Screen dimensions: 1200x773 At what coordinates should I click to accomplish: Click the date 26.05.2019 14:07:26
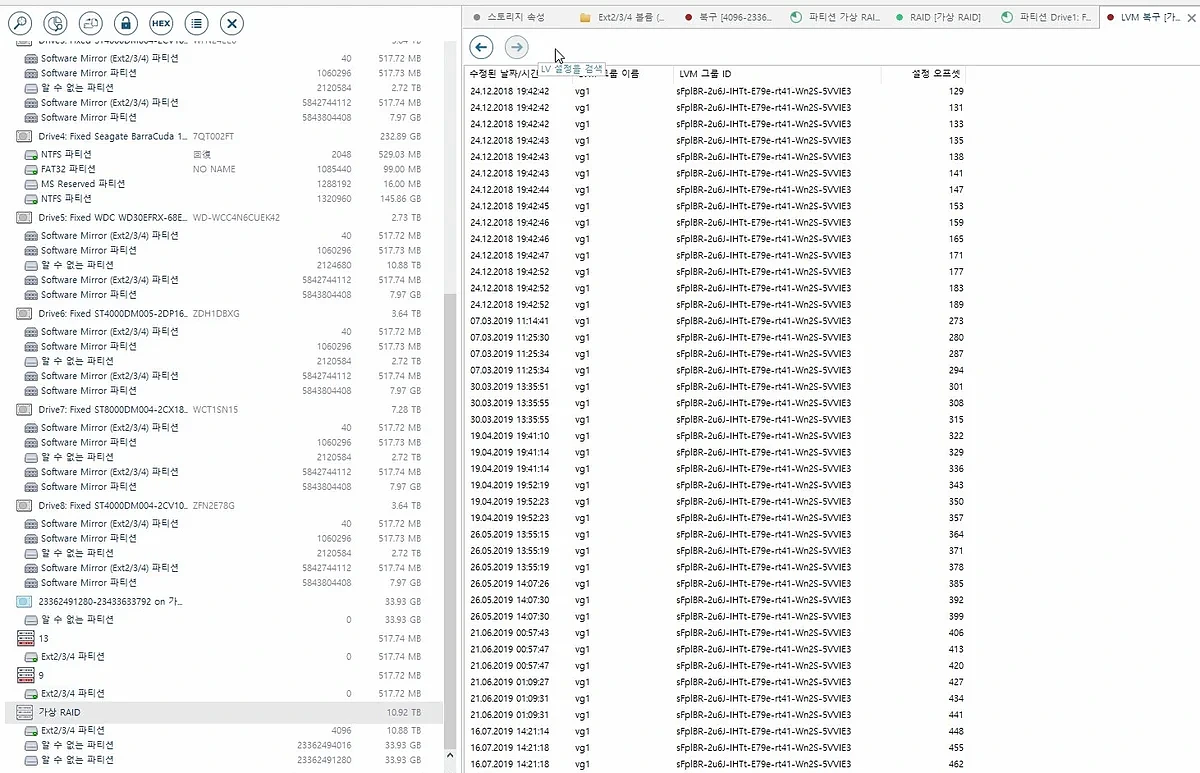coord(509,583)
